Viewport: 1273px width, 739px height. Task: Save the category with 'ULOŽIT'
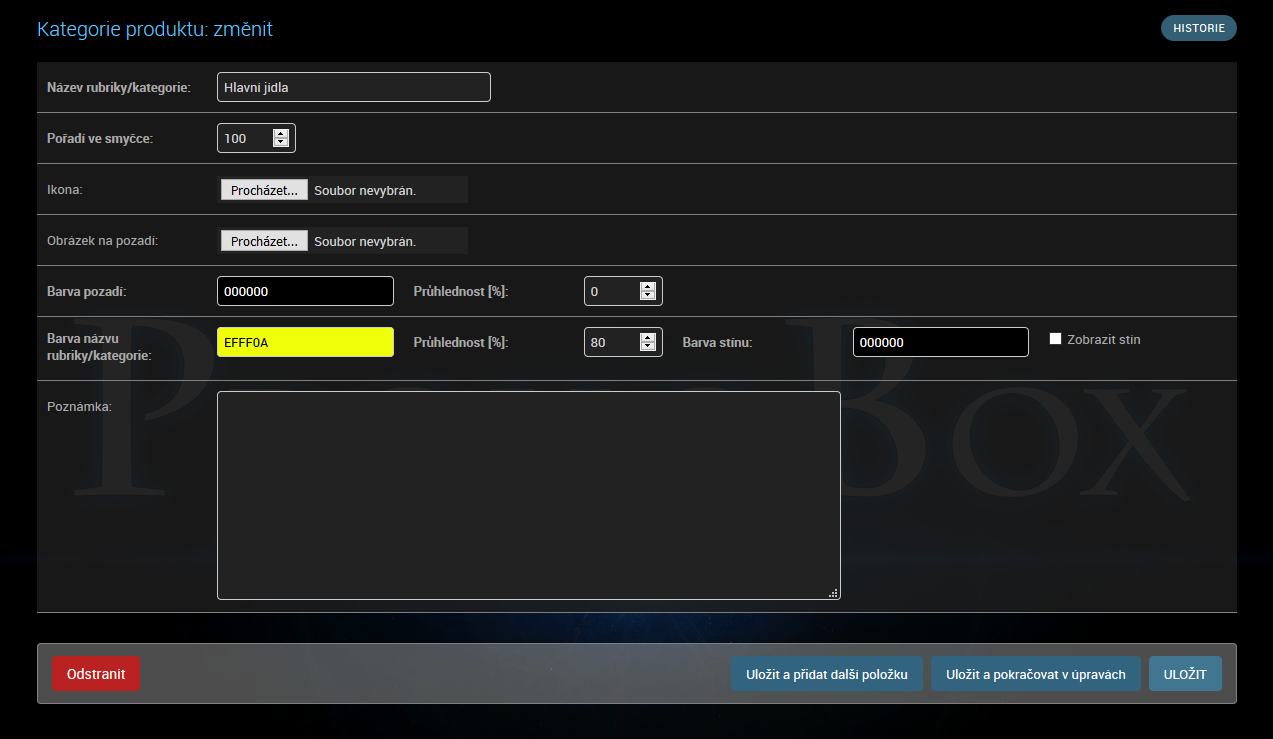click(1185, 674)
